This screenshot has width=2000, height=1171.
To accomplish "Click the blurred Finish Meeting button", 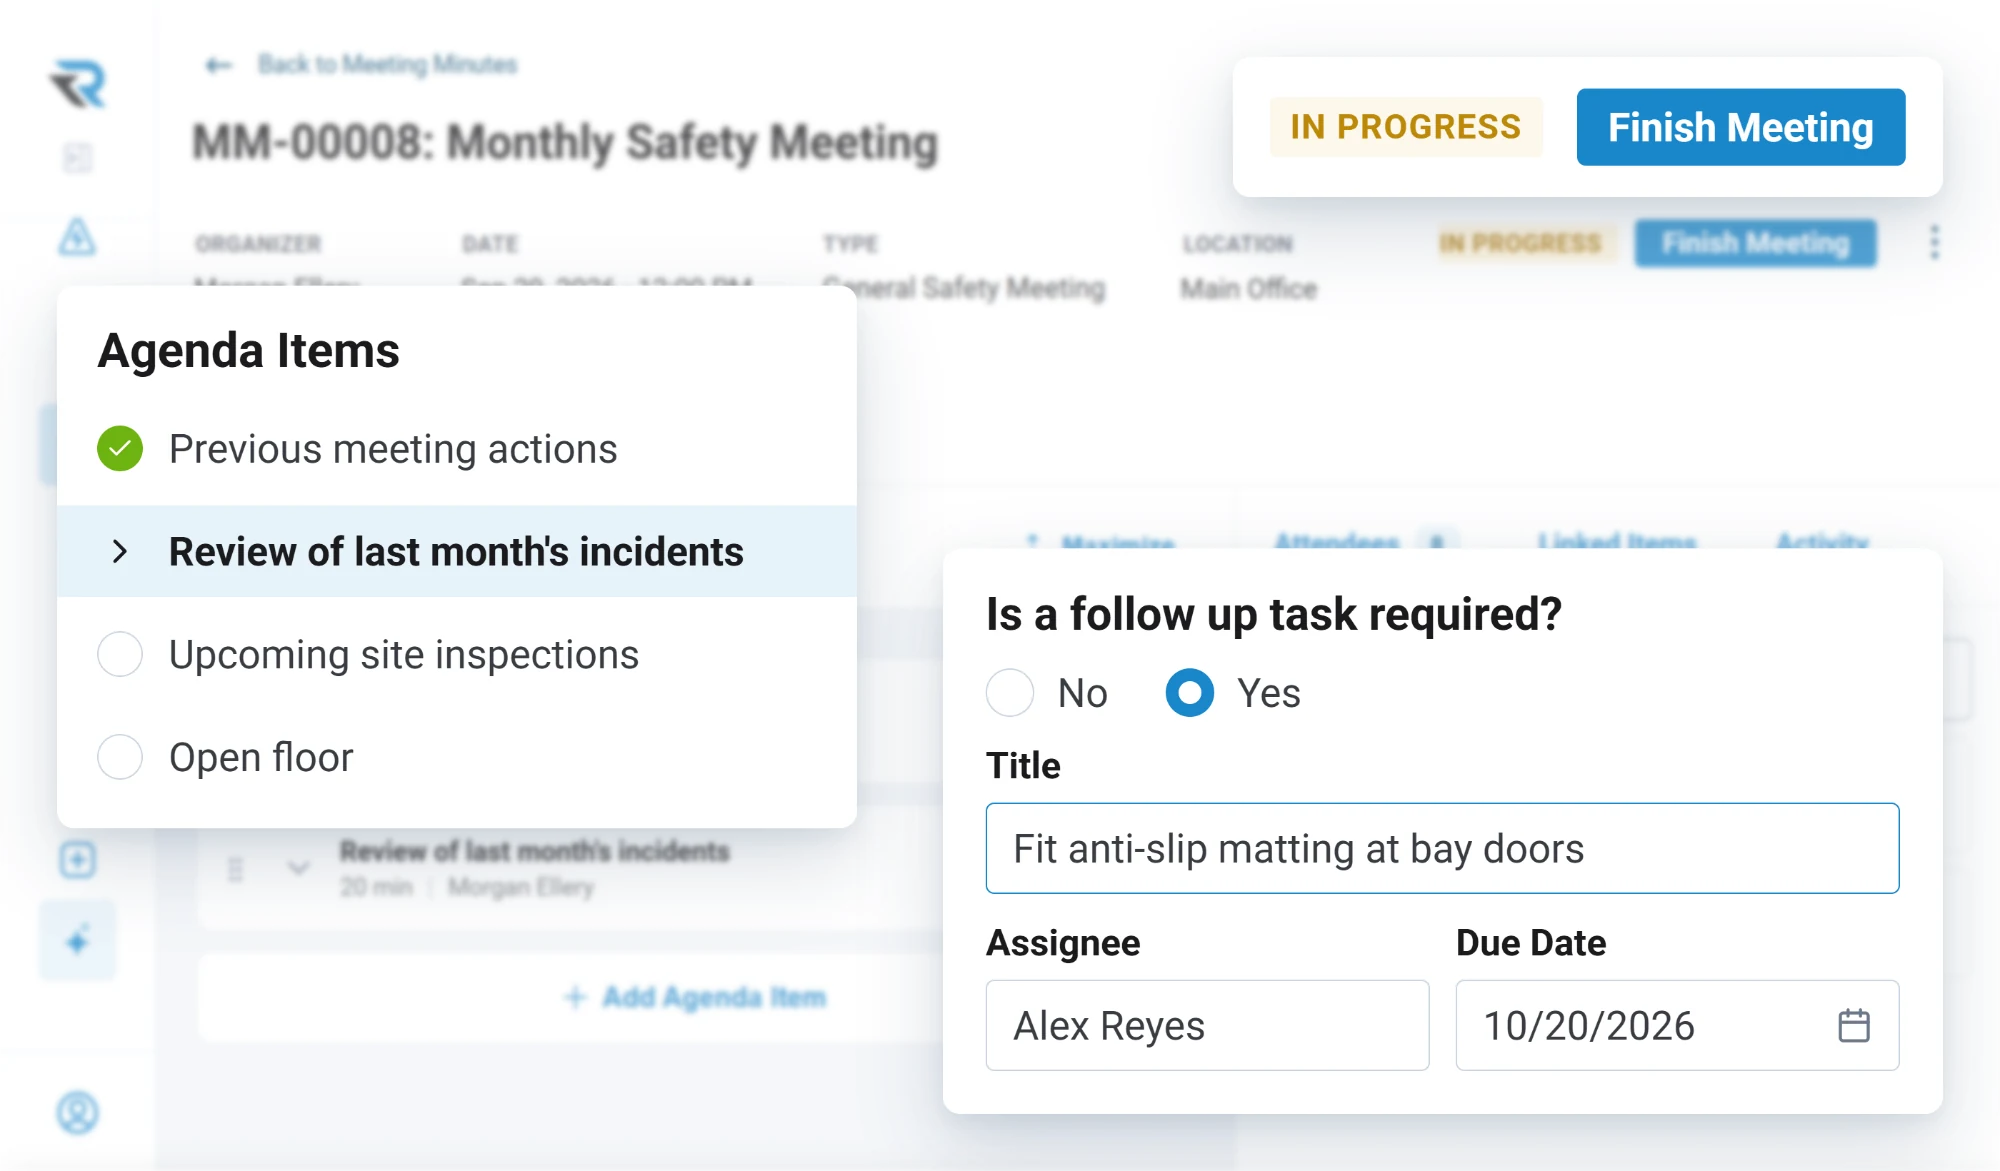I will [1755, 243].
